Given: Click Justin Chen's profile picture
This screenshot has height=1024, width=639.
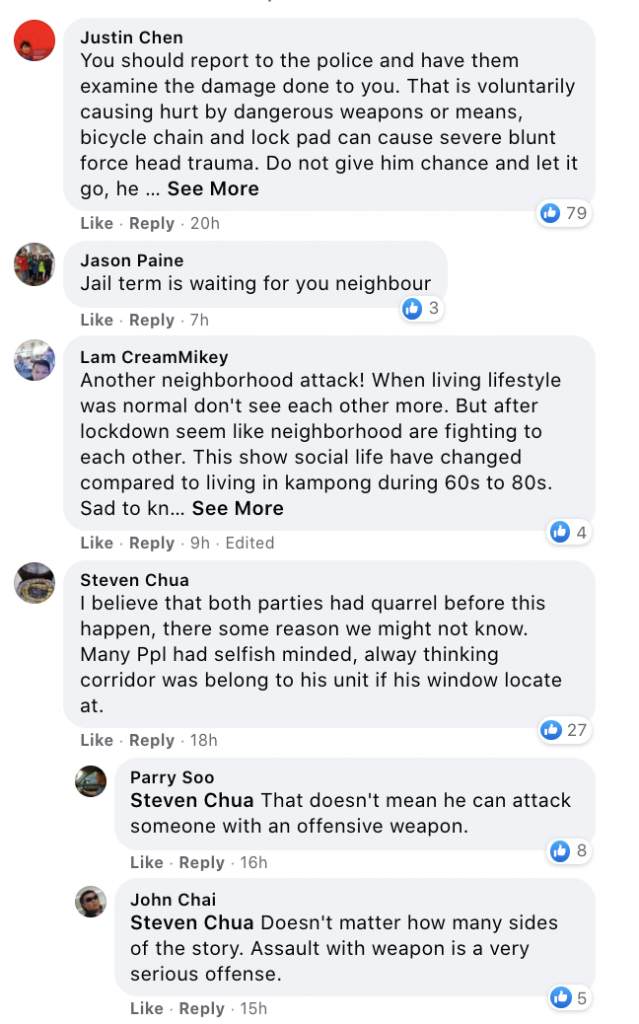Looking at the screenshot, I should [35, 41].
